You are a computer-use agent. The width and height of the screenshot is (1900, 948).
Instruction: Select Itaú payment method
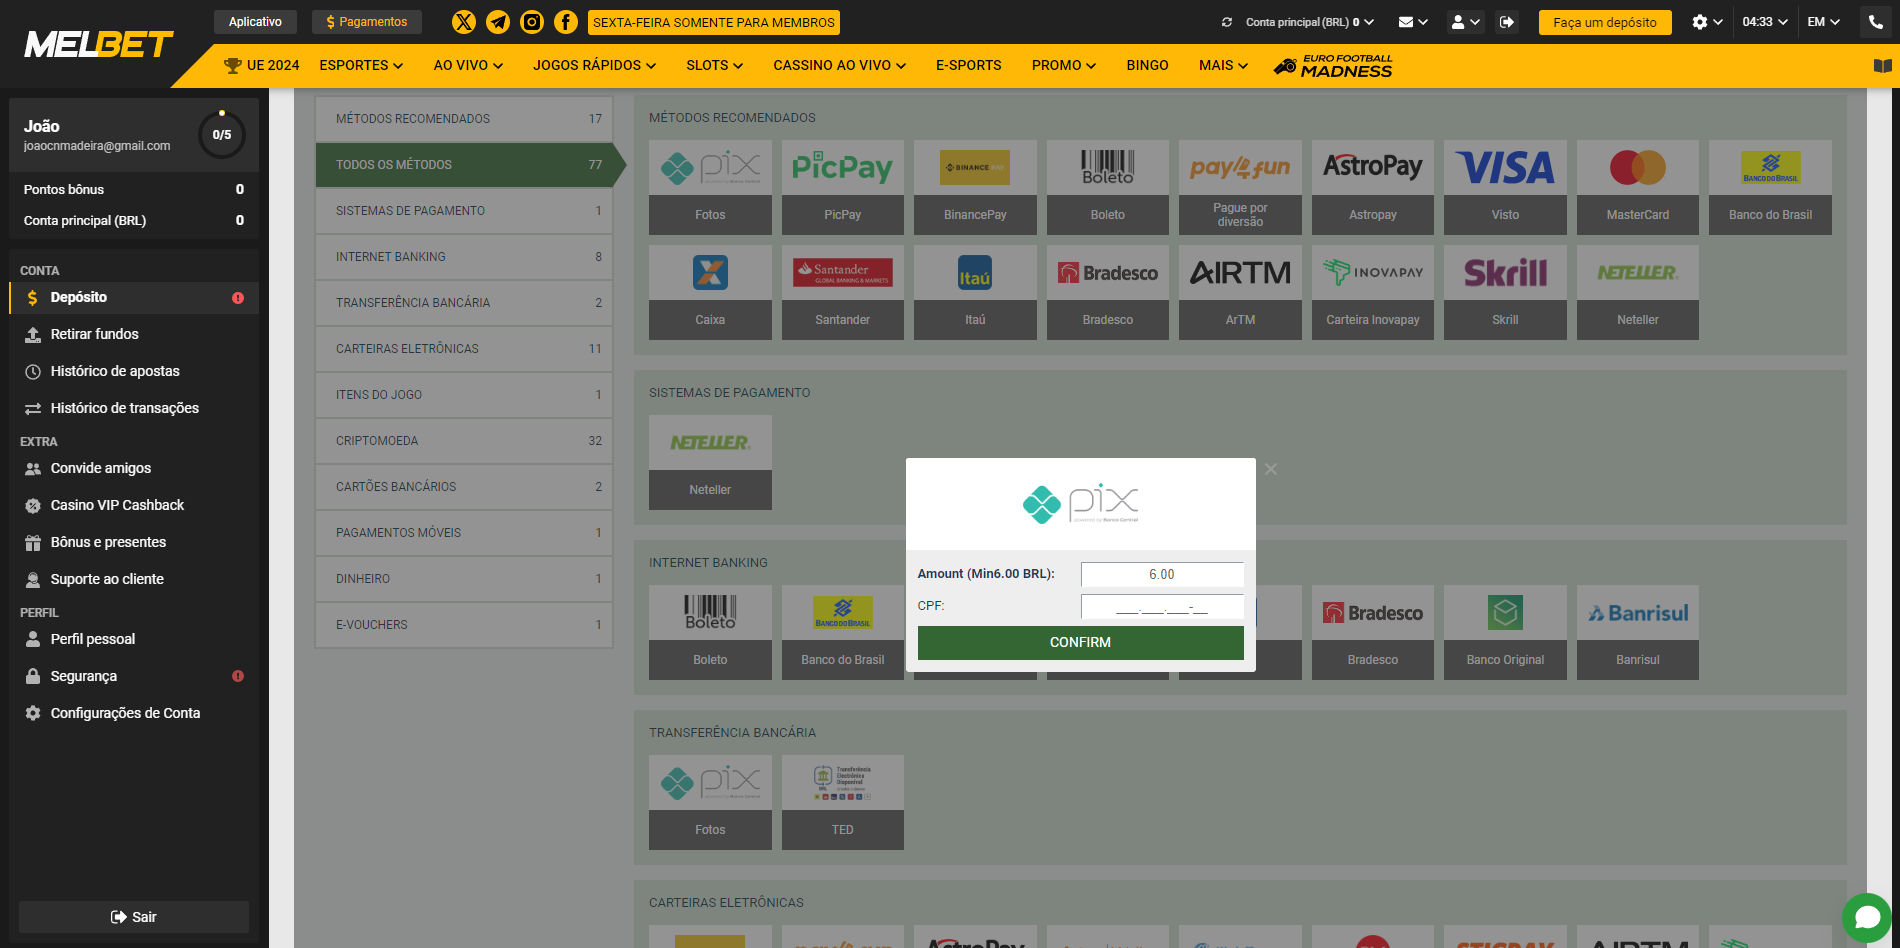click(975, 292)
